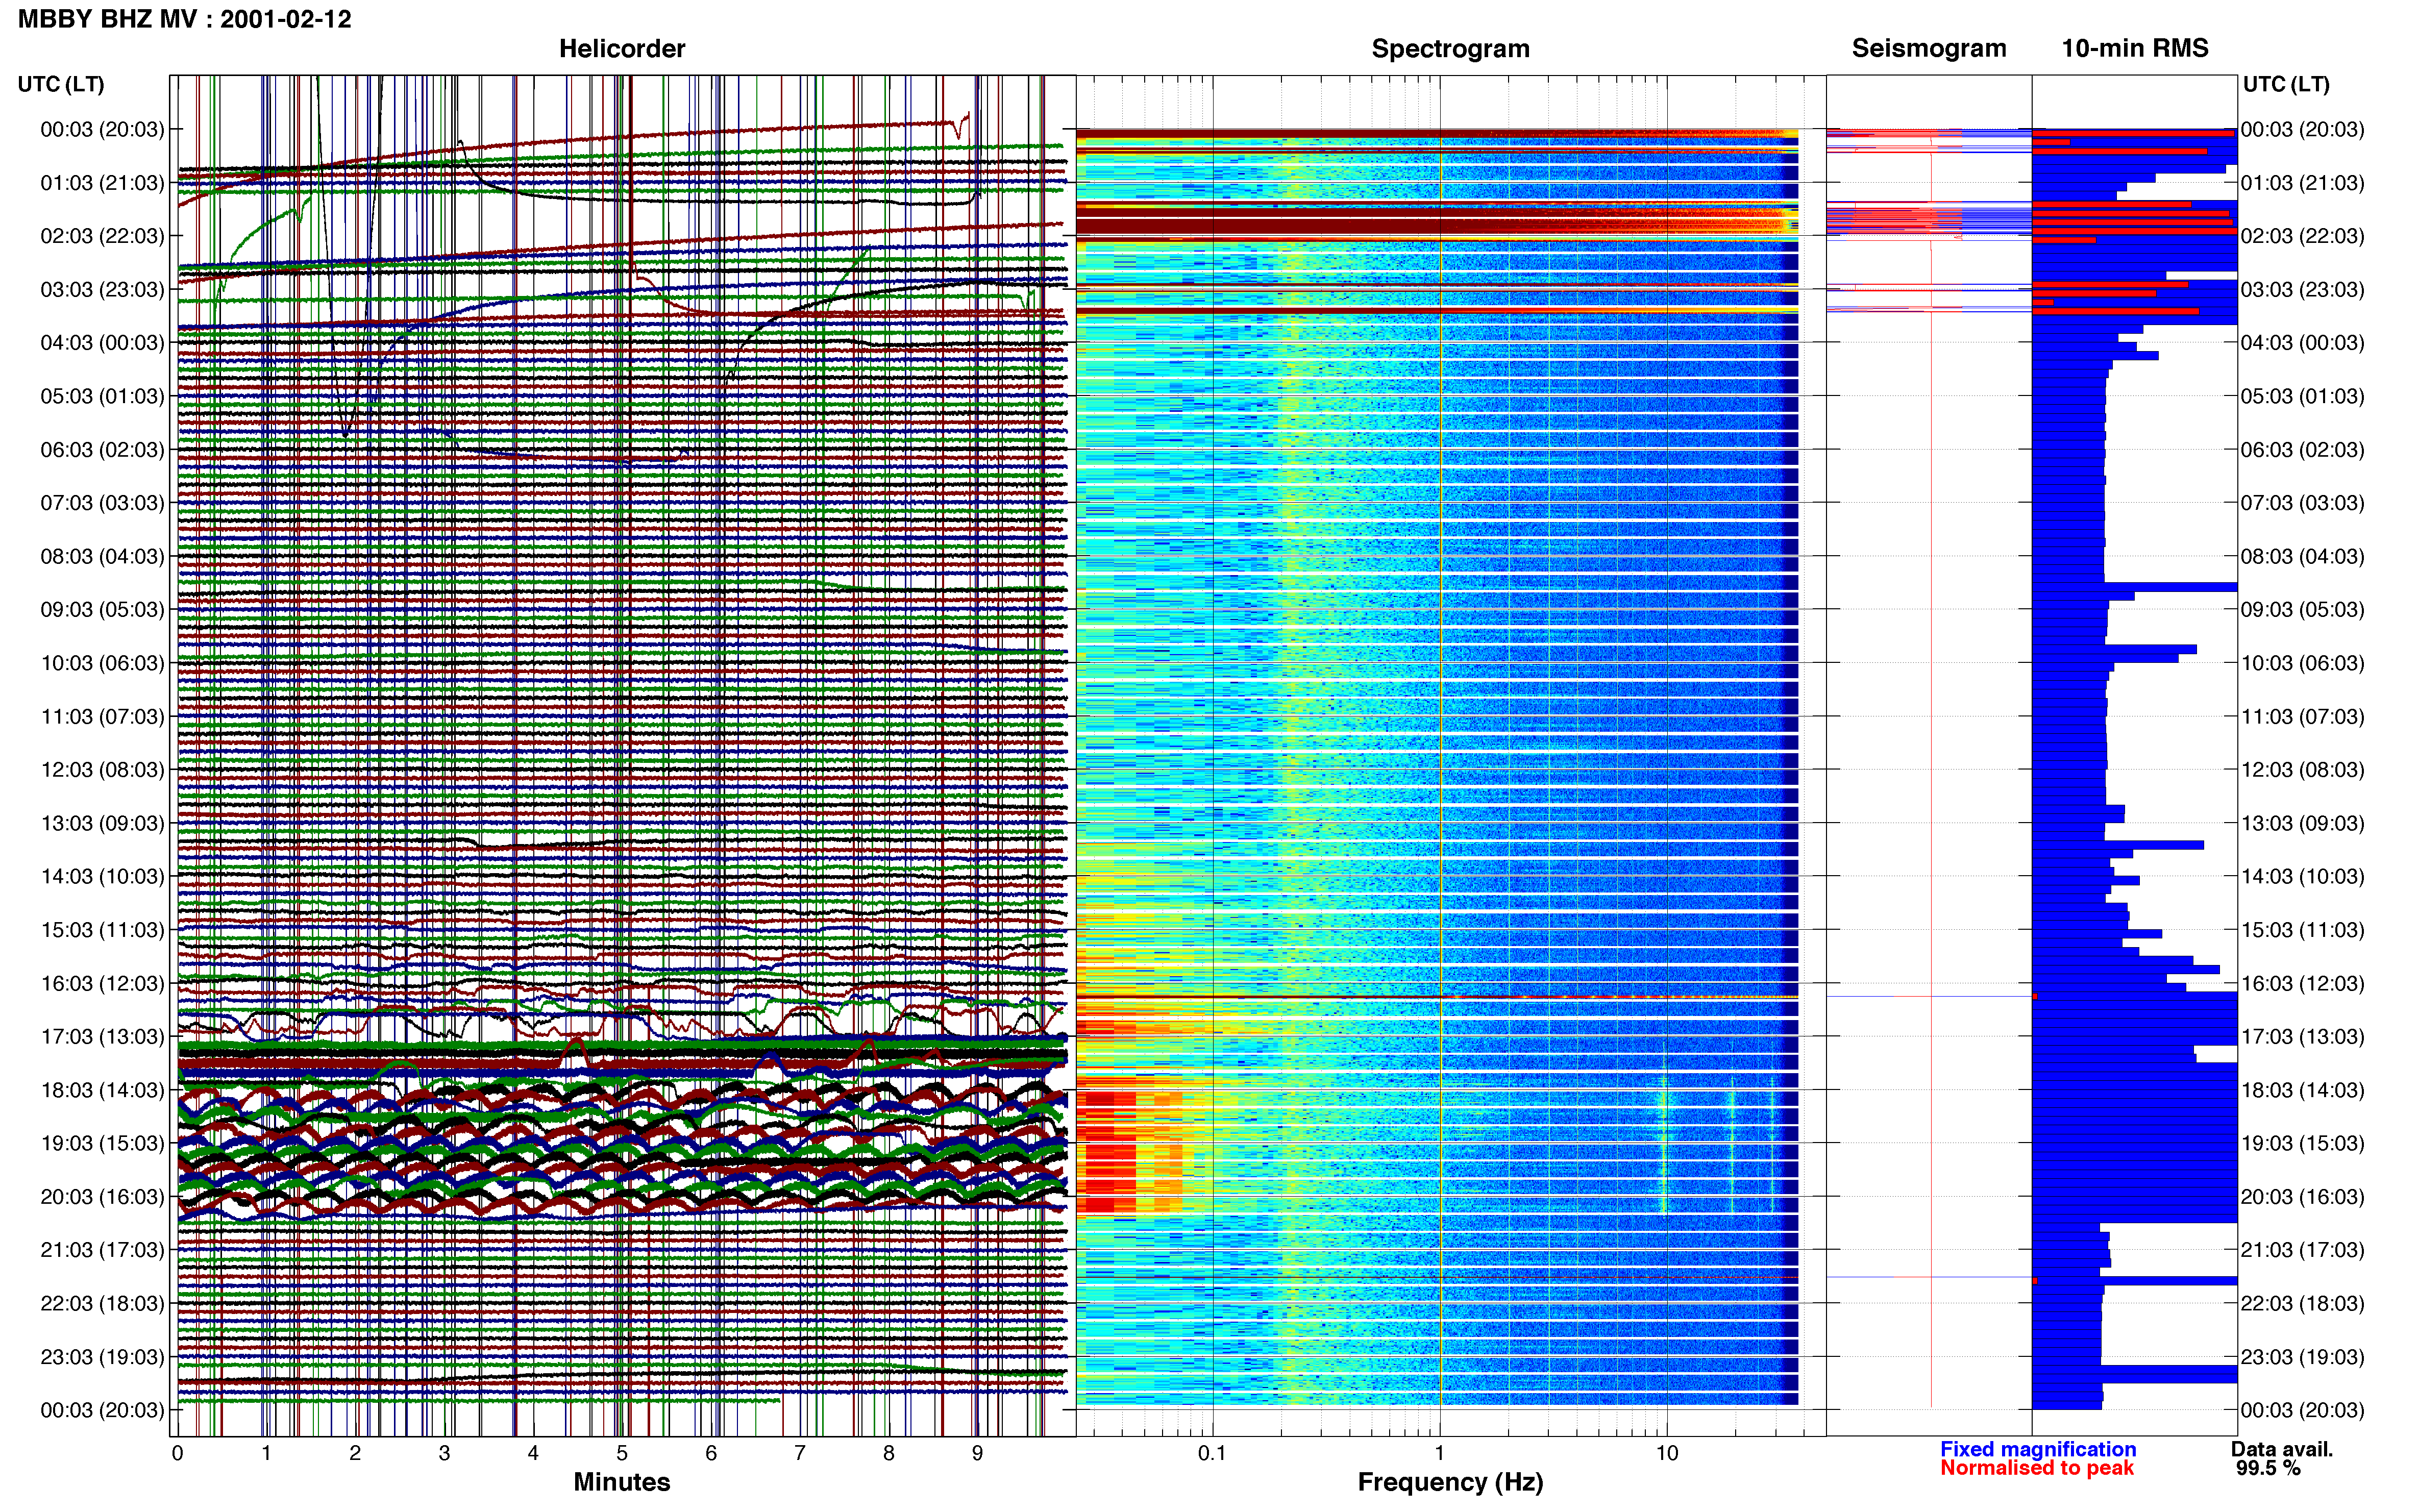This screenshot has width=2419, height=1512.
Task: Click the 'Normalised to peak' legend text
Action: click(2037, 1468)
